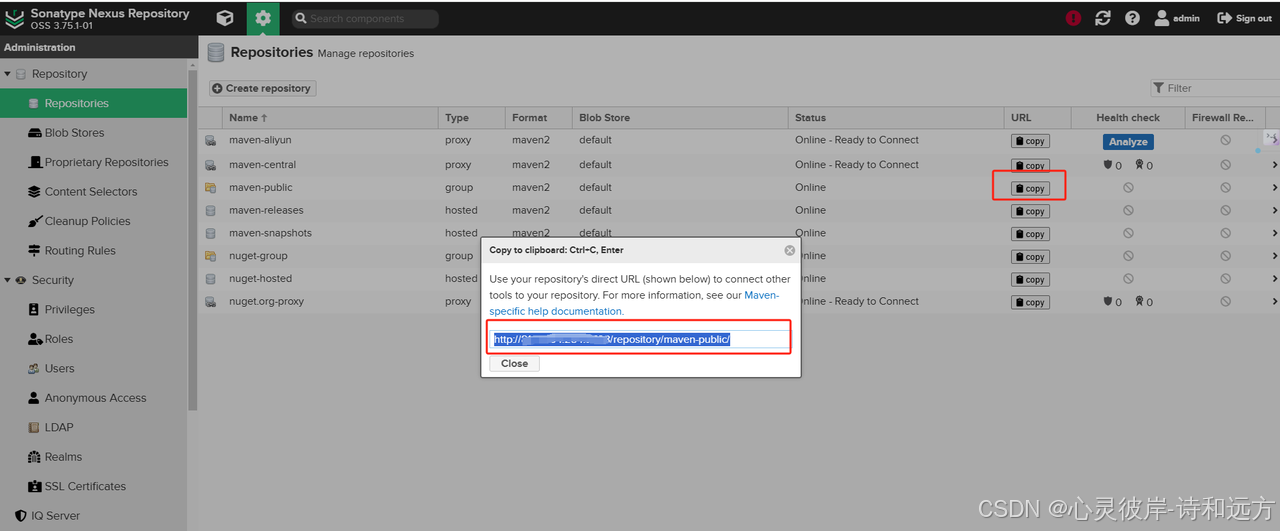This screenshot has height=531, width=1280.
Task: Click the repository URL text field
Action: [640, 339]
